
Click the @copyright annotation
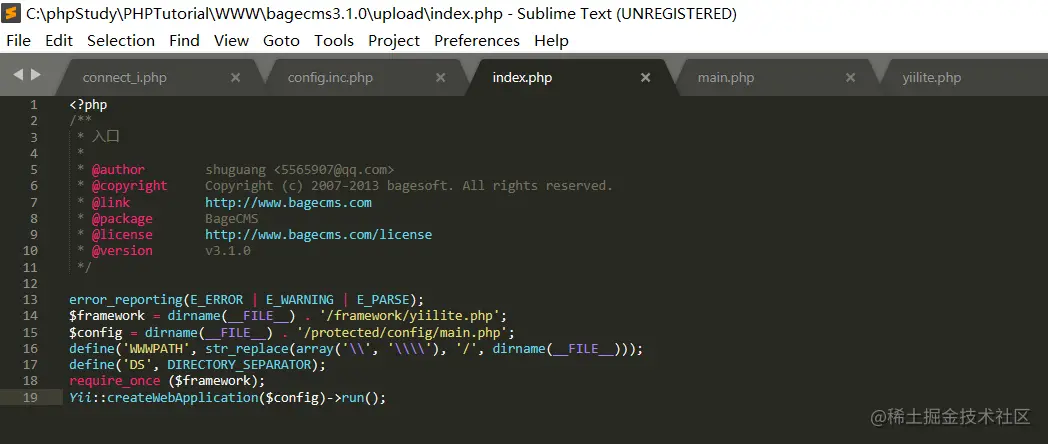(x=130, y=186)
